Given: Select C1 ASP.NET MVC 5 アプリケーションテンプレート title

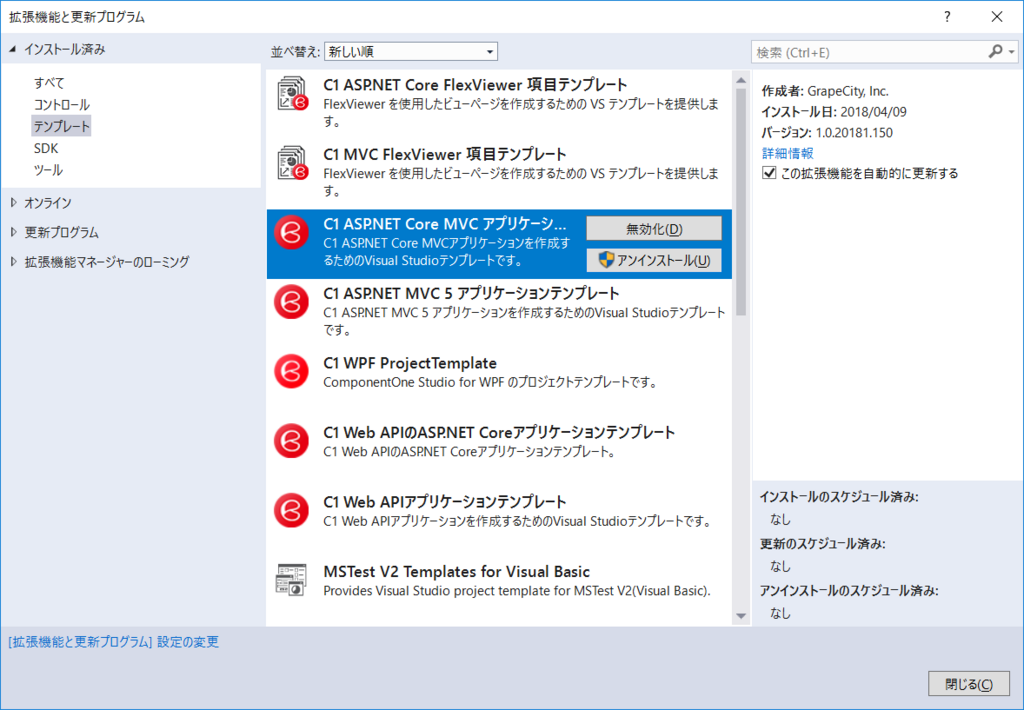Looking at the screenshot, I should tap(472, 293).
